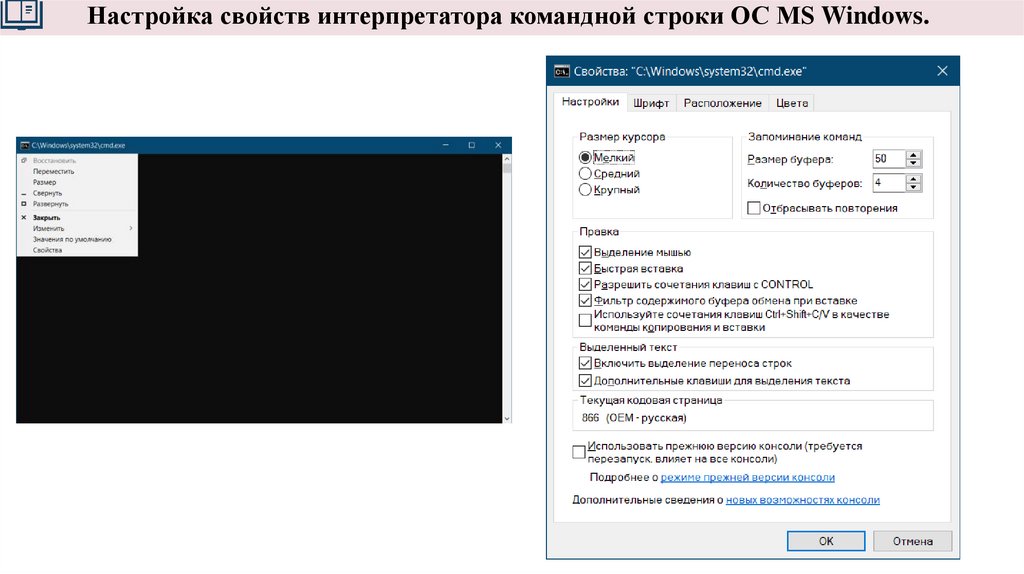The image size is (1024, 574).
Task: Click the Размер буфера value field
Action: 888,159
